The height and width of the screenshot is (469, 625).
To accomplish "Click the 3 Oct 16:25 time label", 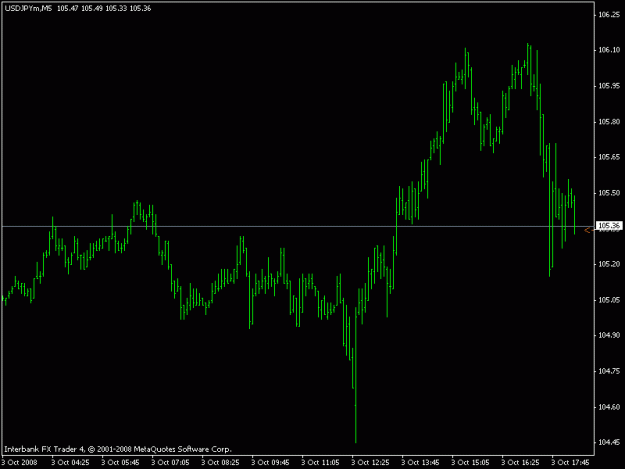I will coord(520,463).
